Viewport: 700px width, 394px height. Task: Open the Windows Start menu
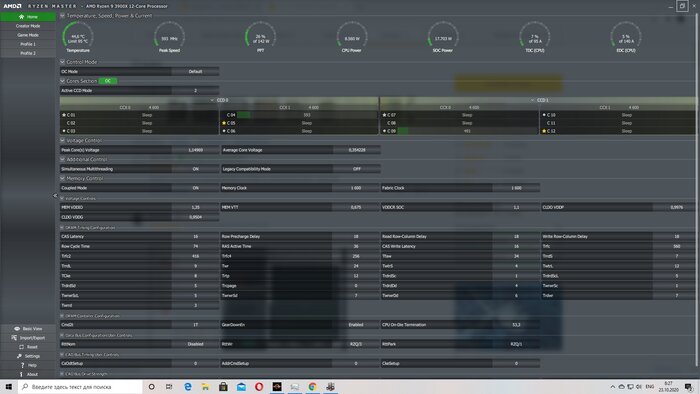pyautogui.click(x=8, y=387)
